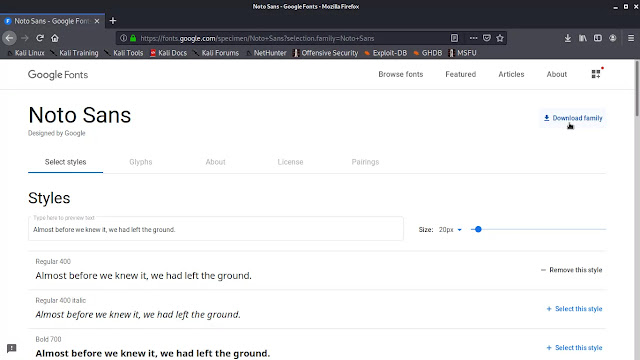Open the MSFU bookmark
Viewport: 640px width, 360px height.
coord(462,53)
